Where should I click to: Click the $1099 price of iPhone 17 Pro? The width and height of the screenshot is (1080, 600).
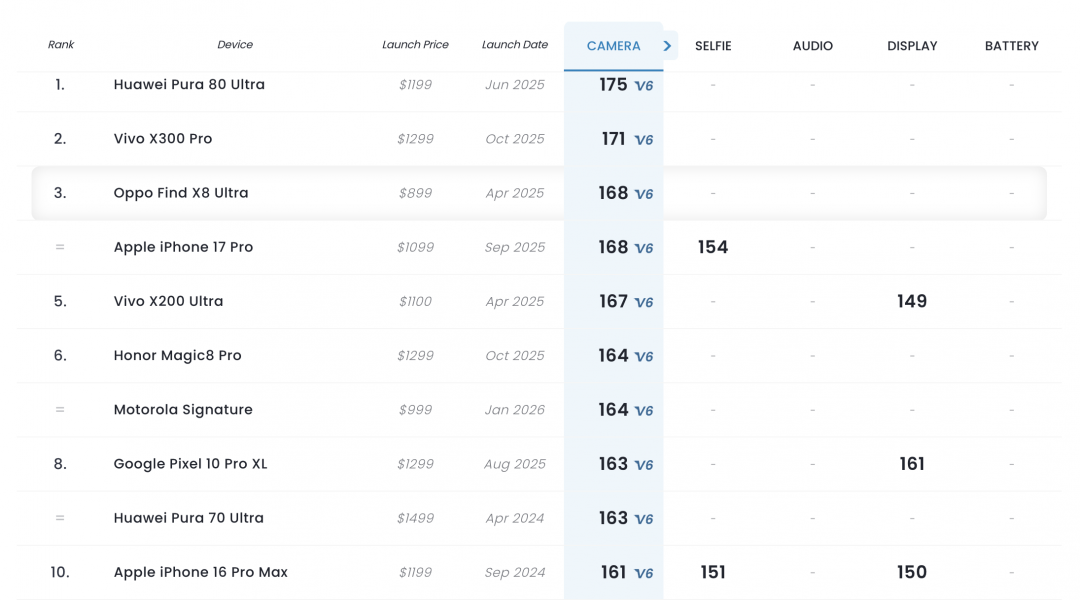415,247
